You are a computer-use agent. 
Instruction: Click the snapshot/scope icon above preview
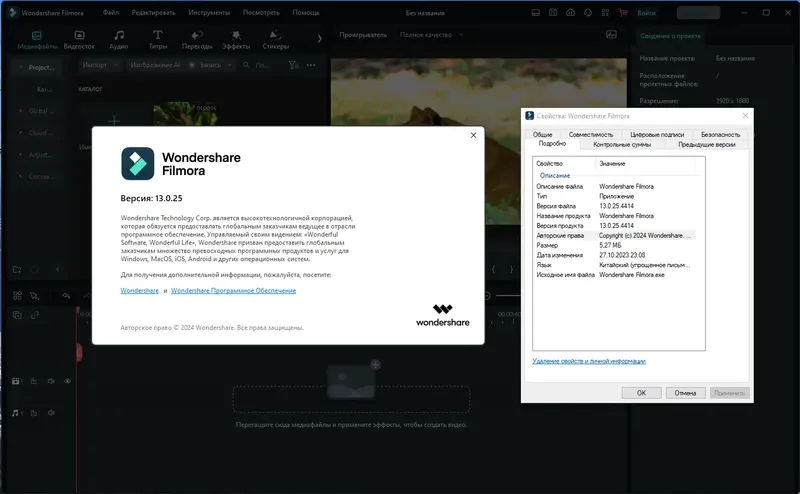pyautogui.click(x=611, y=34)
